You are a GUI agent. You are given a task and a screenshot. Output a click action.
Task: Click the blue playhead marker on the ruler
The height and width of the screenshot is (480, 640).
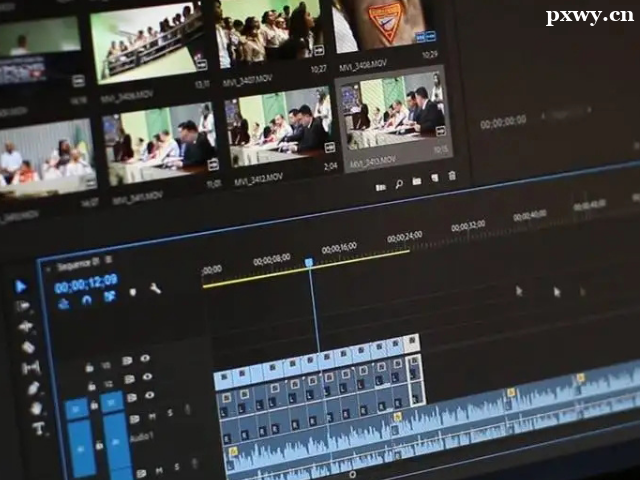(309, 262)
